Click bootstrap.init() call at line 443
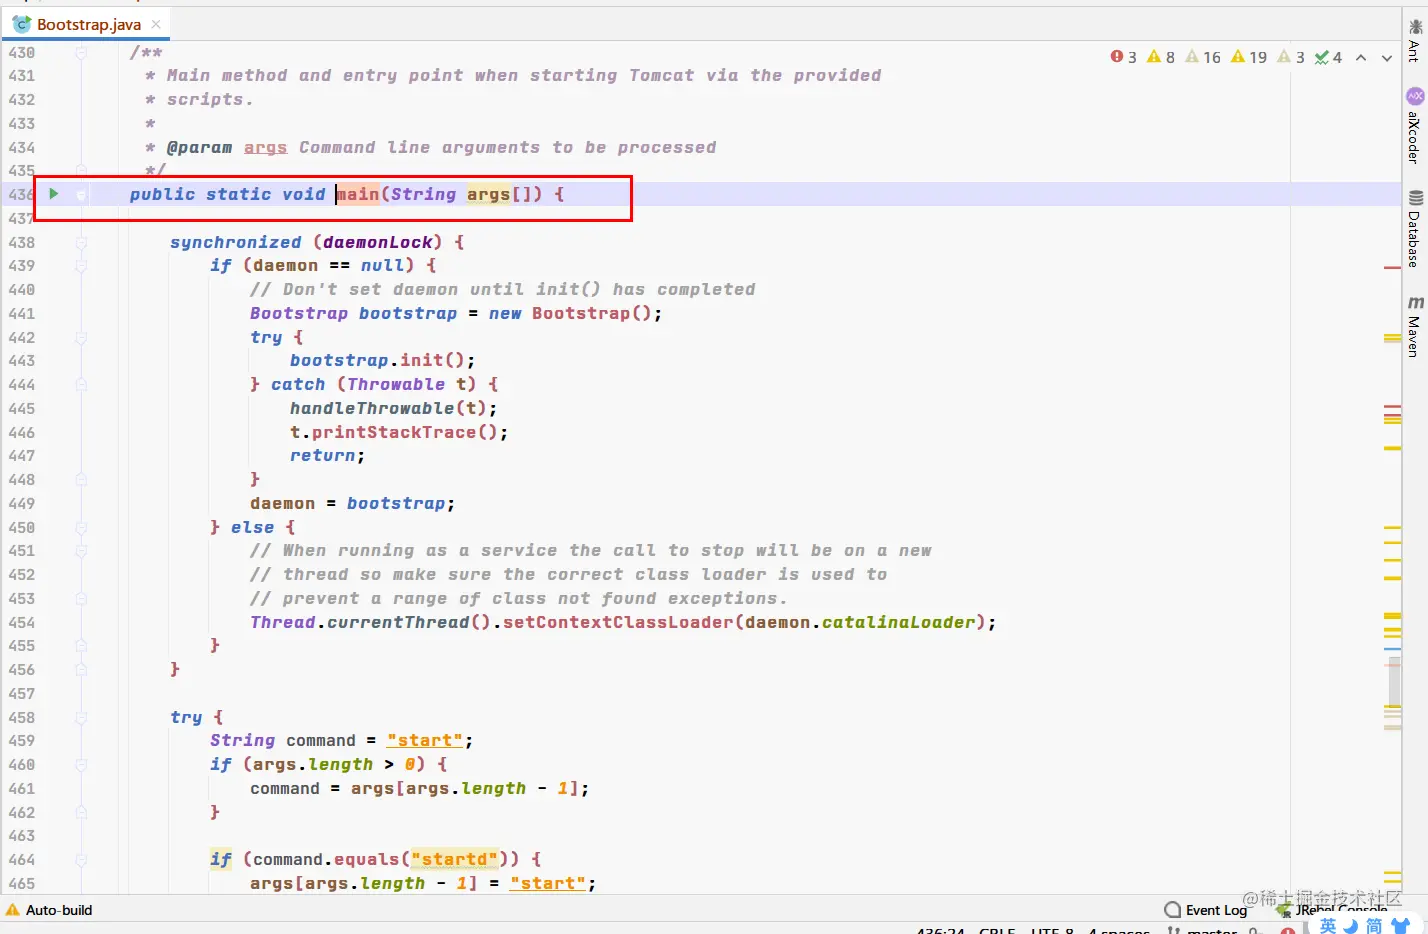The width and height of the screenshot is (1428, 934). tap(382, 360)
